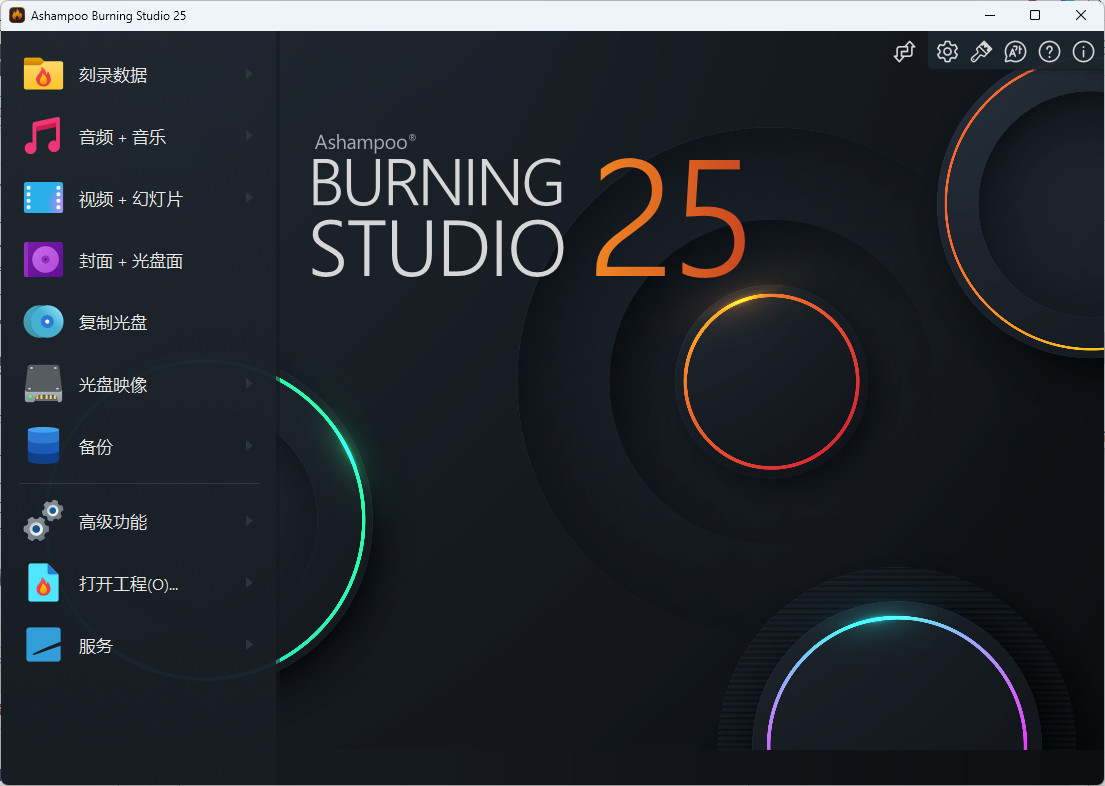Click the info circle icon

click(1083, 51)
